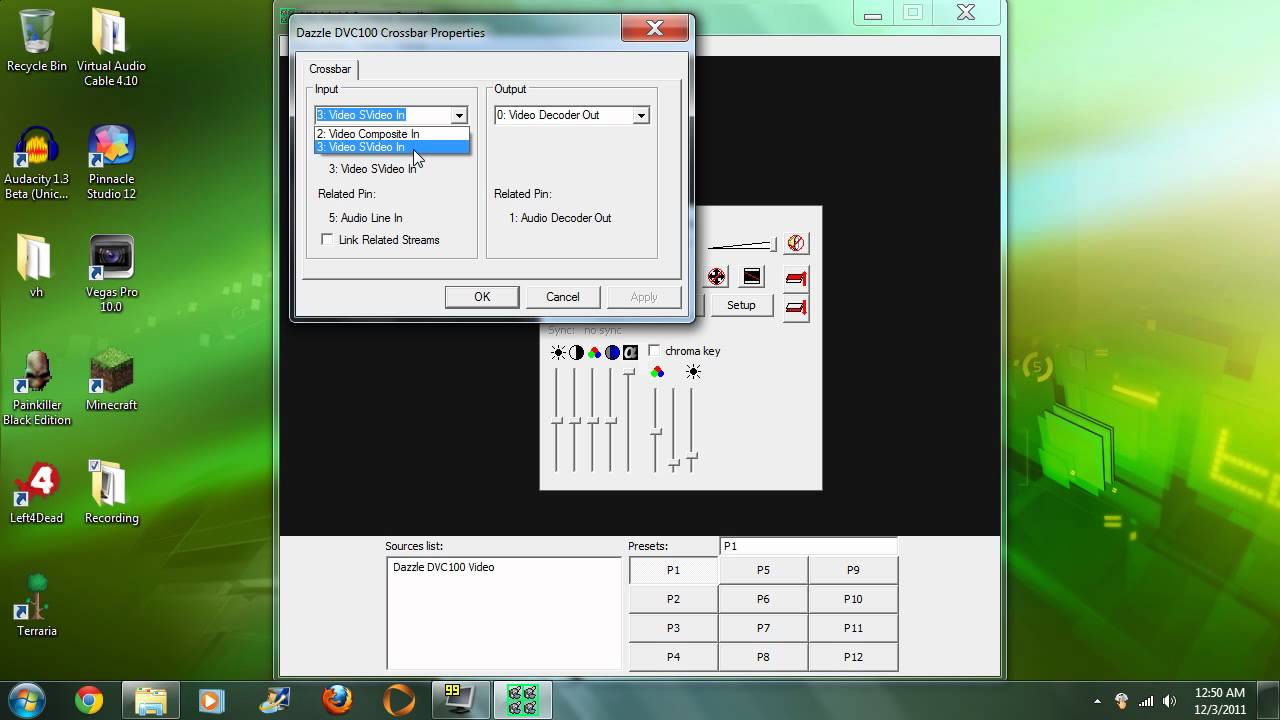Screen dimensions: 1280x720
Task: Select preset P12 button
Action: pyautogui.click(x=853, y=657)
